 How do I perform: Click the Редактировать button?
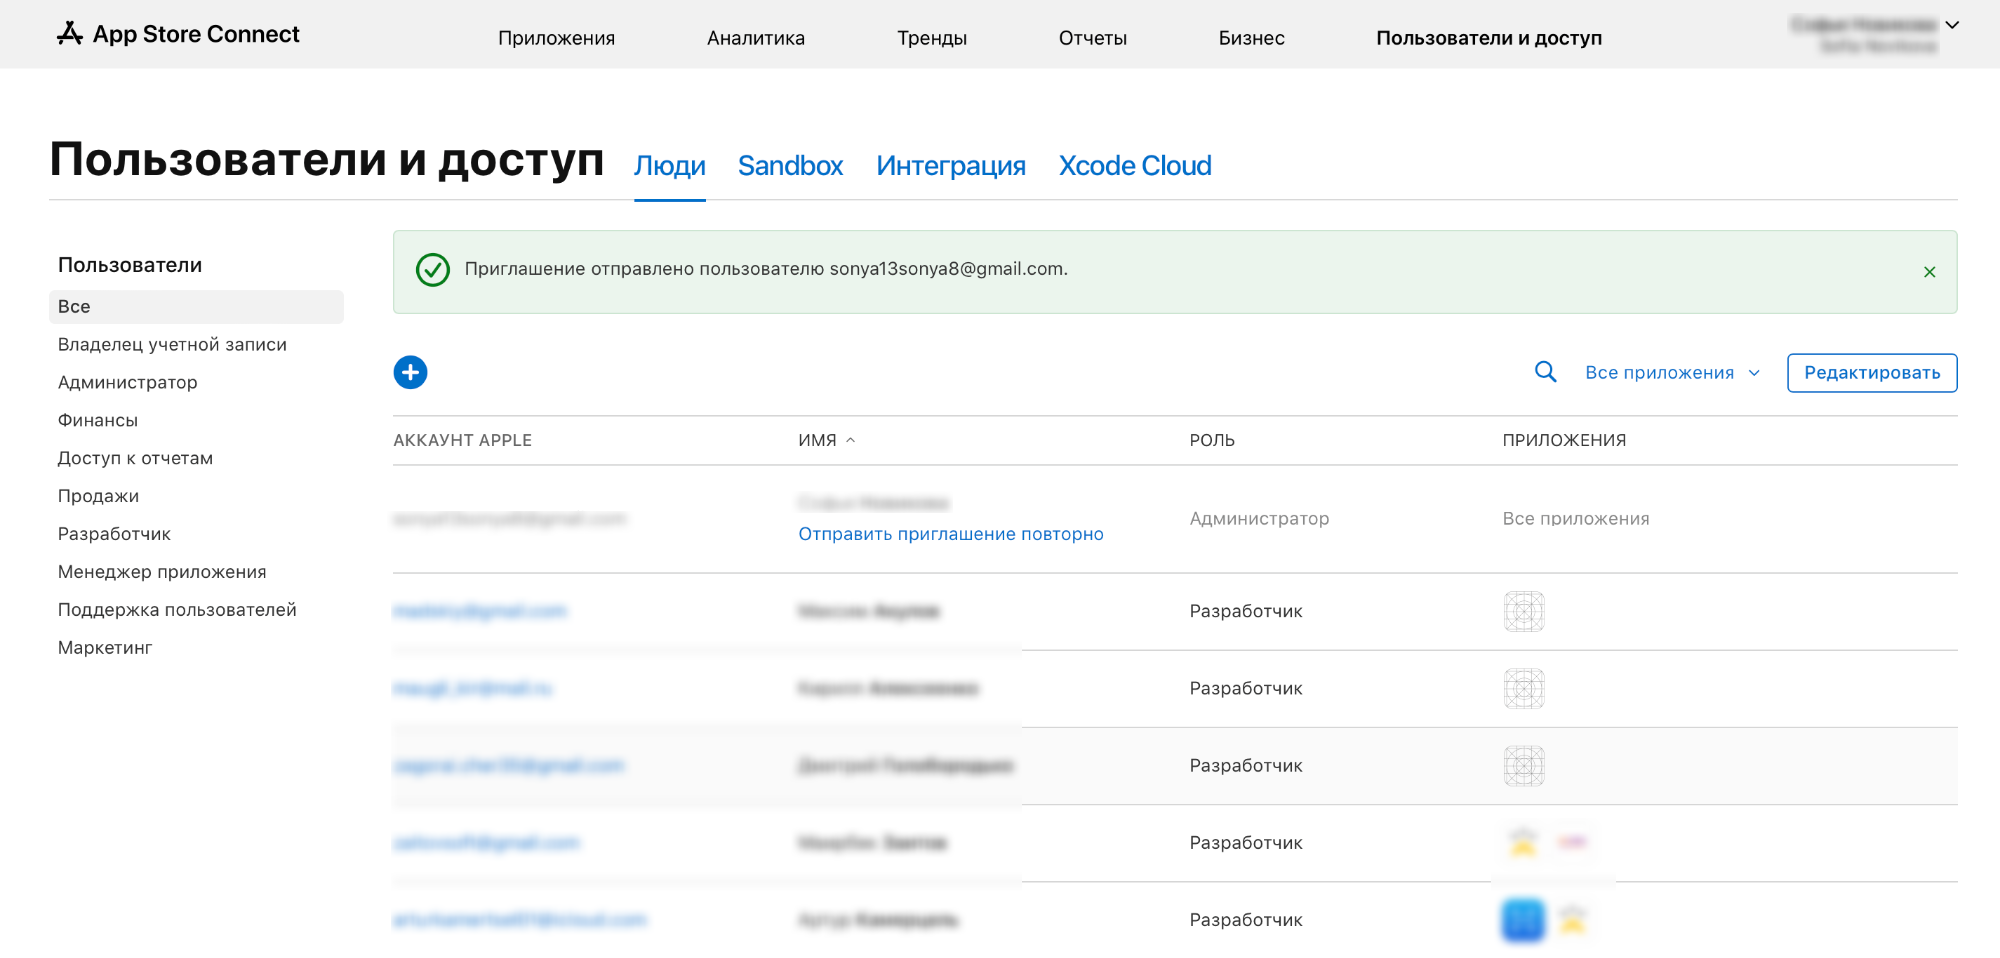[1872, 373]
